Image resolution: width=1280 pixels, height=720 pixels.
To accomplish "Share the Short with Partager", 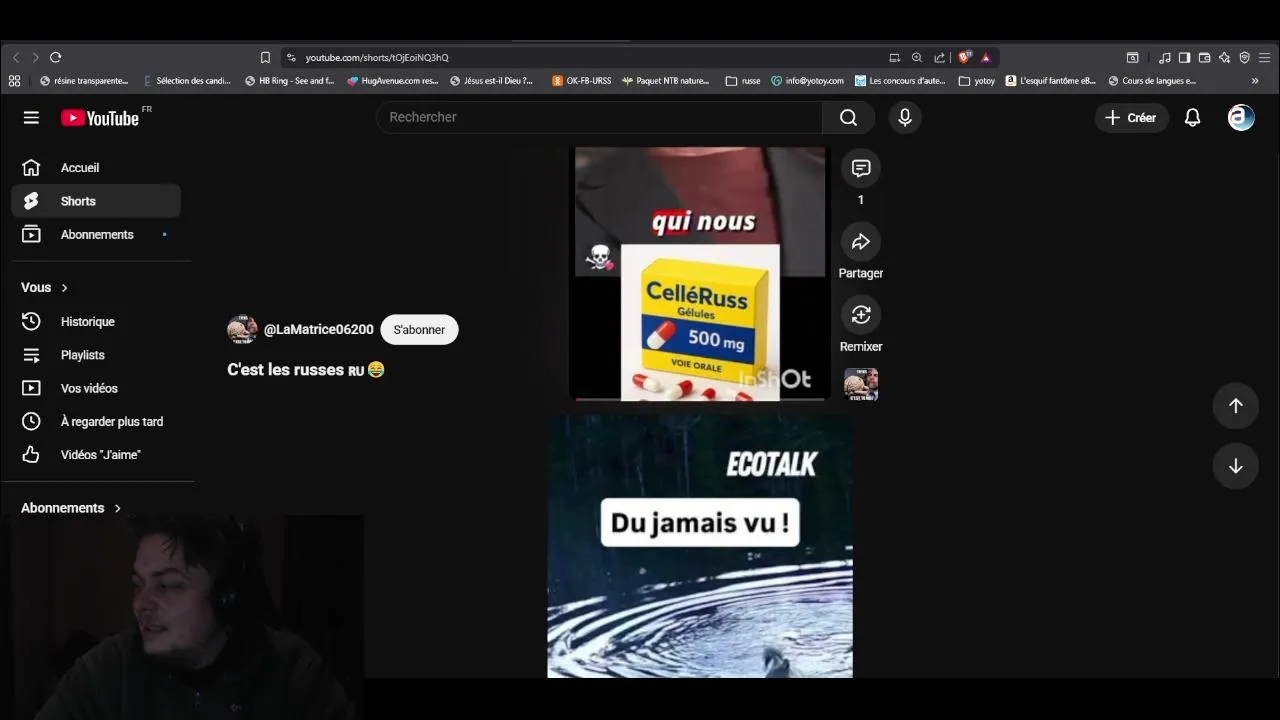I will point(861,242).
